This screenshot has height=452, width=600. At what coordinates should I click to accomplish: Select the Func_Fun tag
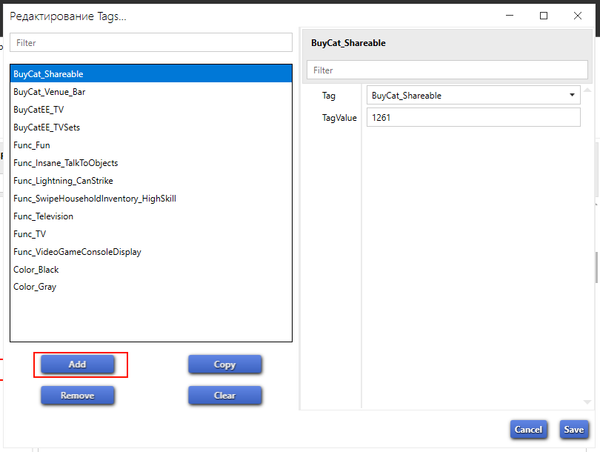pos(32,145)
